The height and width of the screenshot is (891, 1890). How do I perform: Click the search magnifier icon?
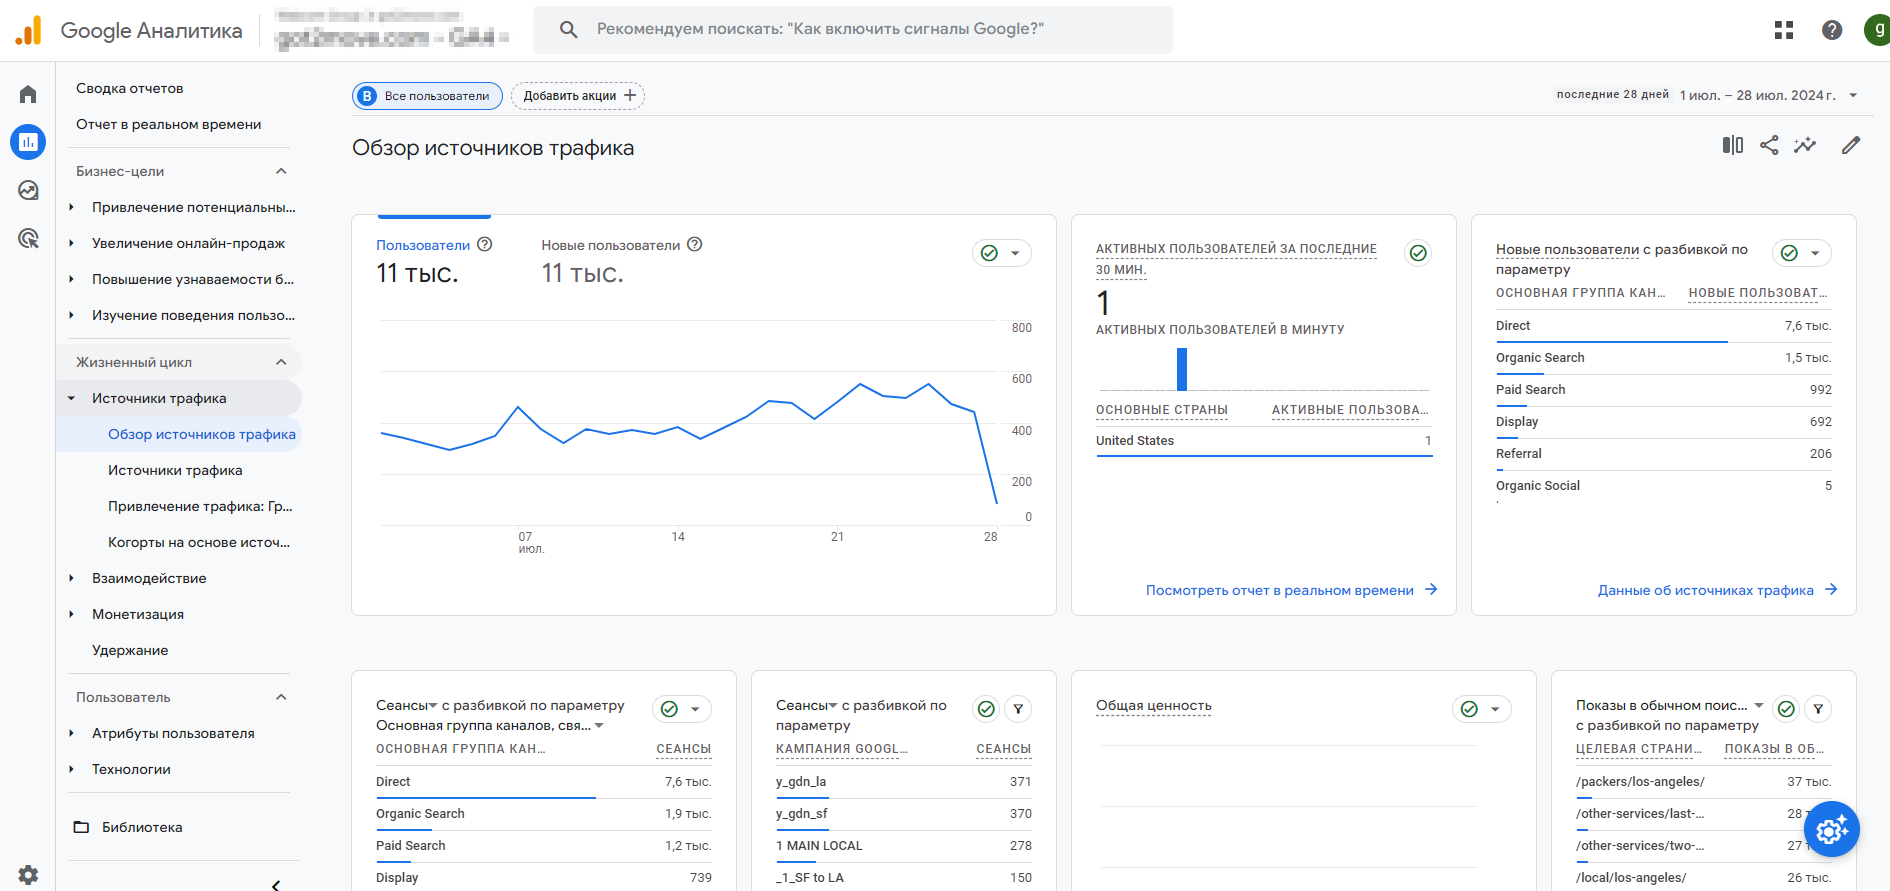[569, 29]
